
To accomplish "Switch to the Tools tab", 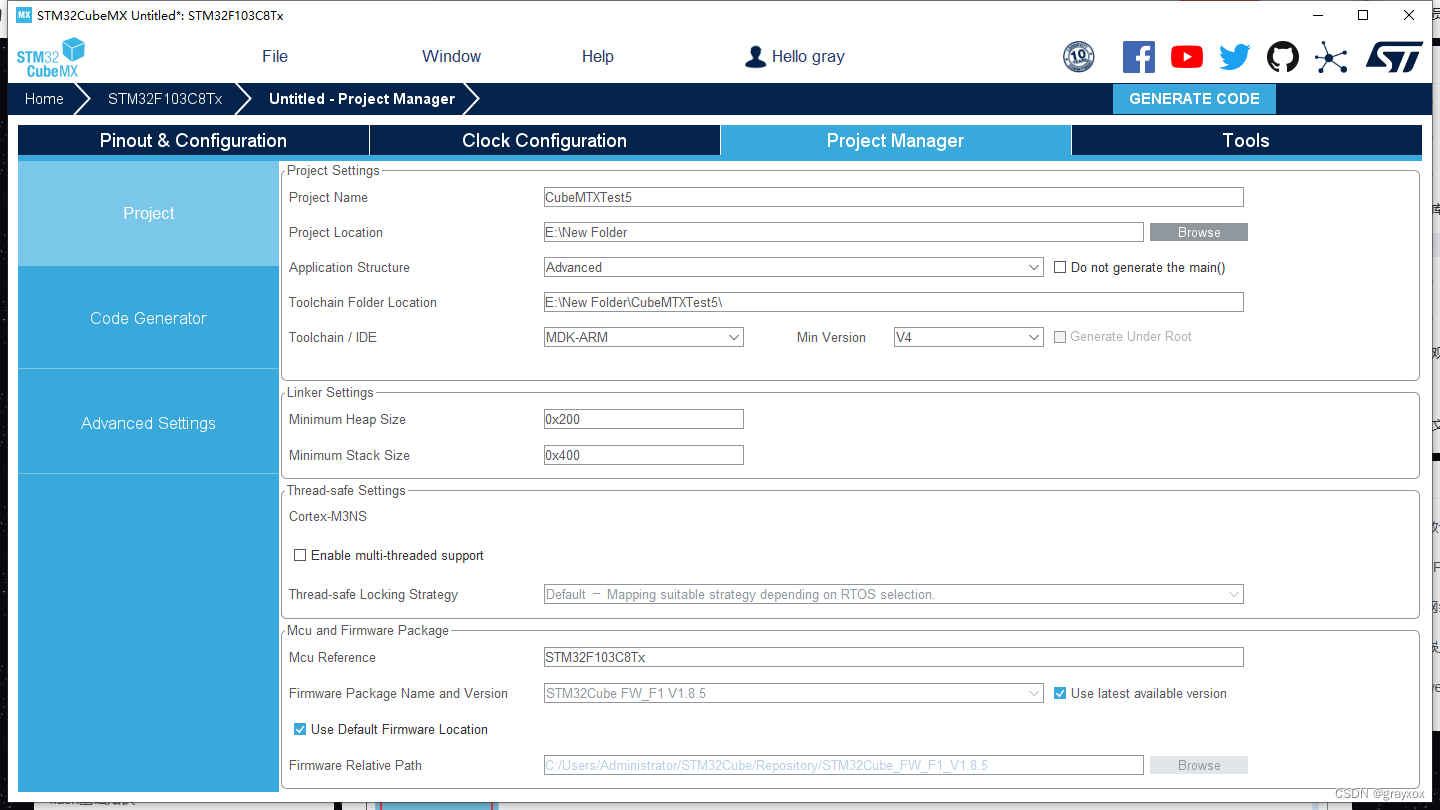I will 1246,140.
